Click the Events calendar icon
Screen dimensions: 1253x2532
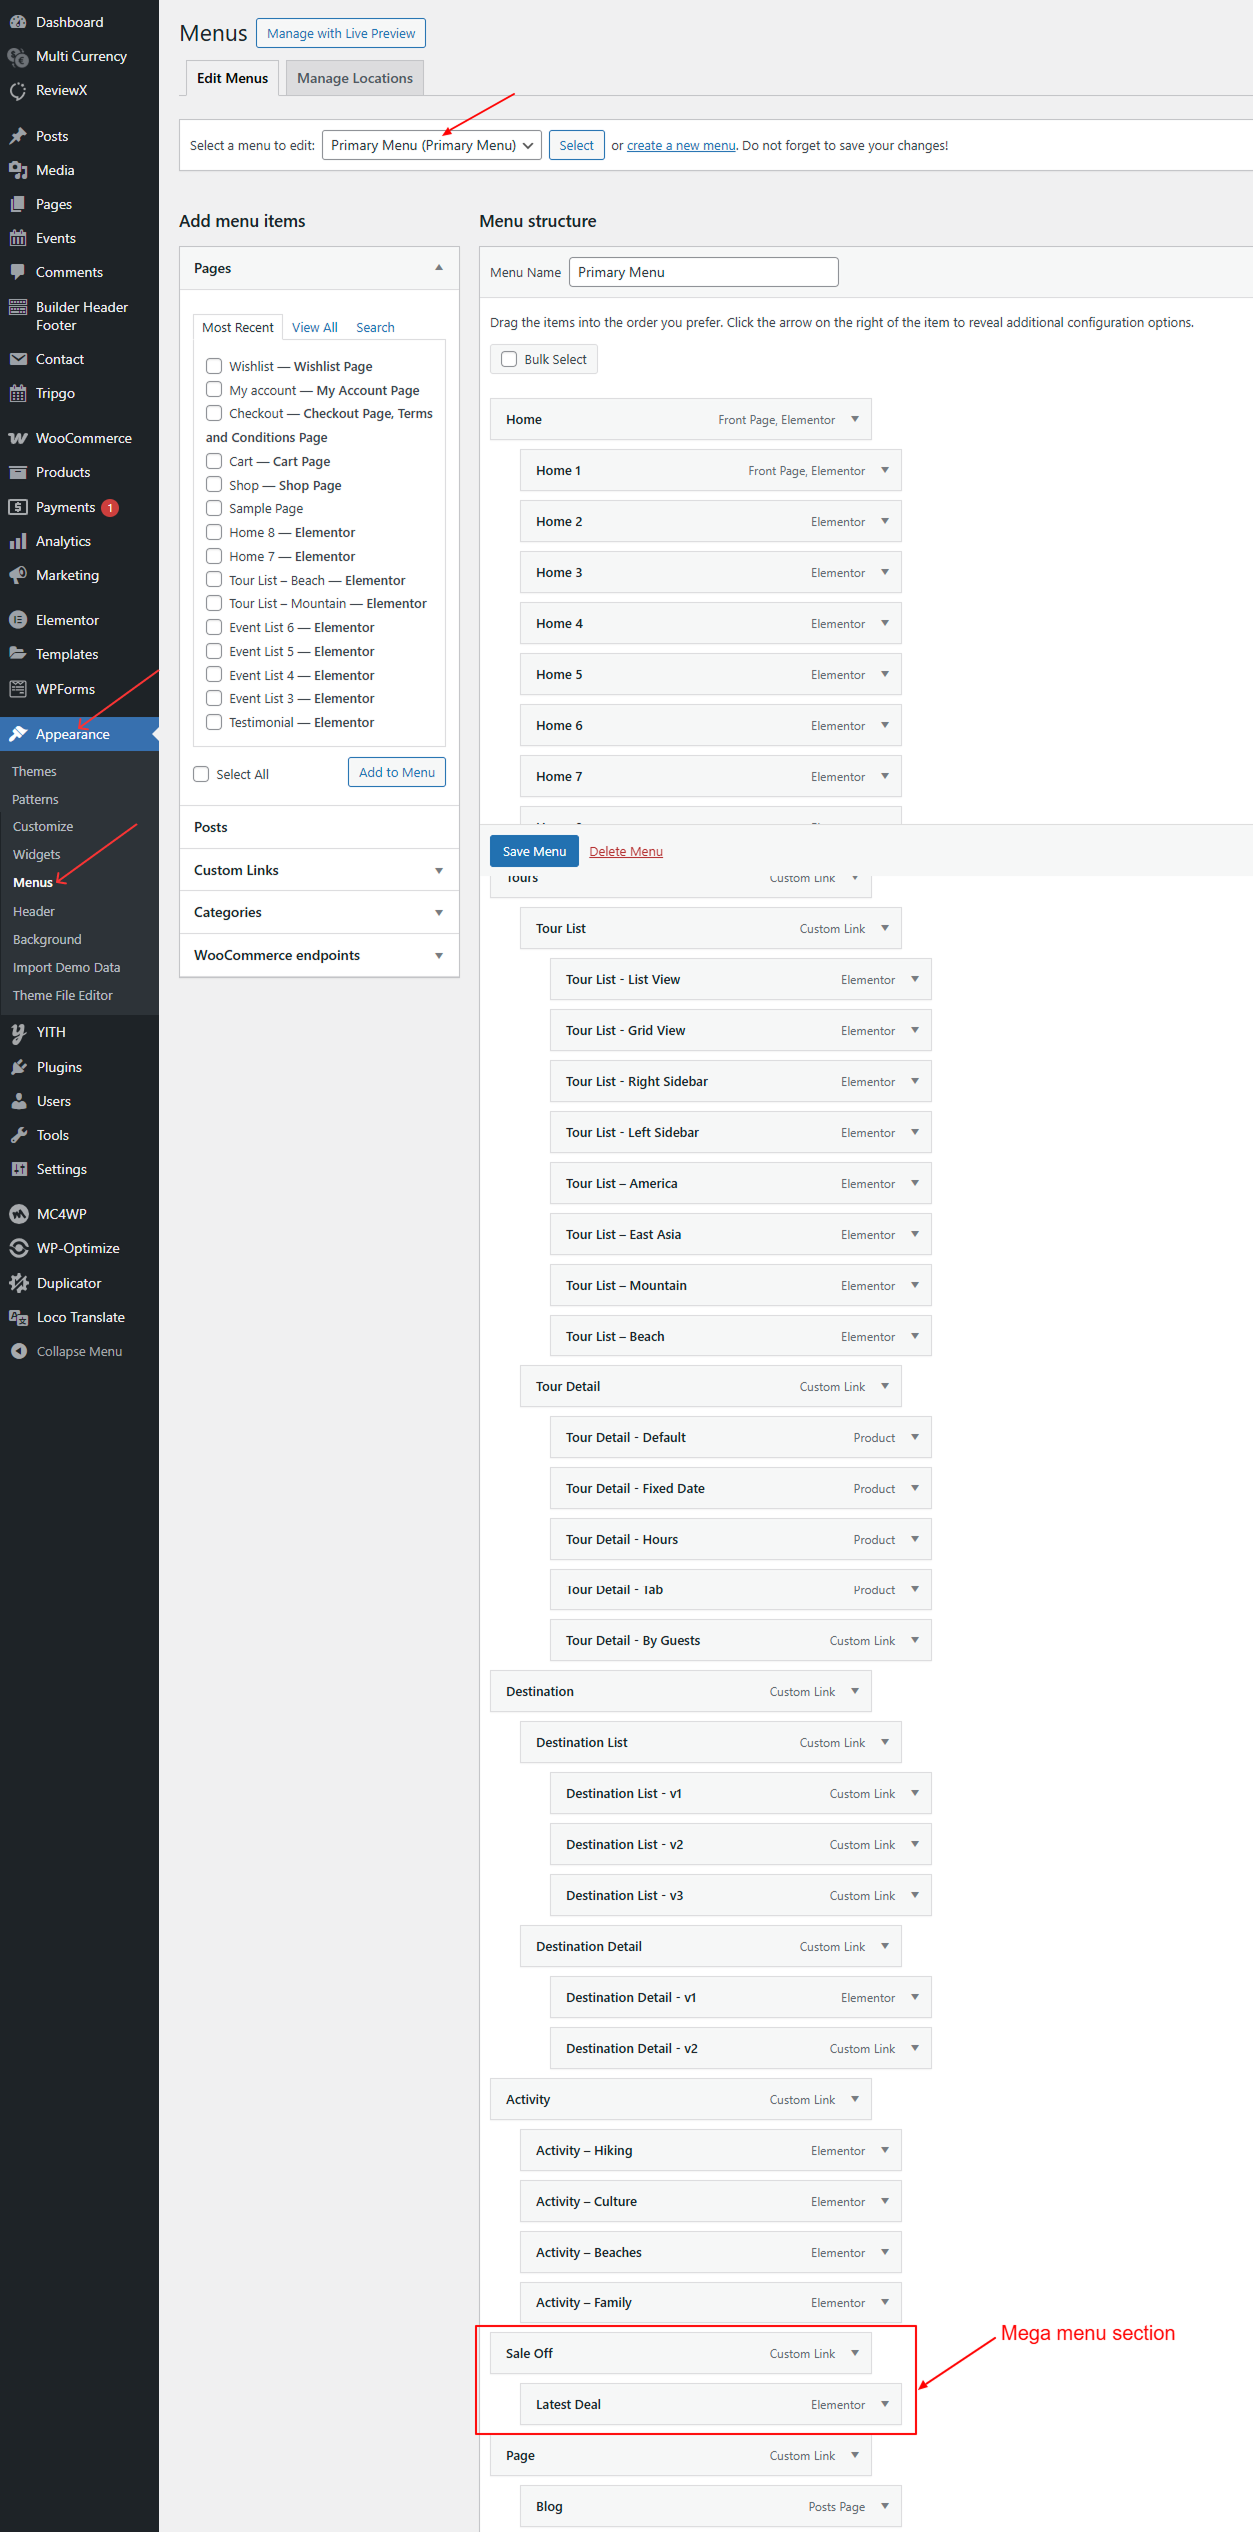pyautogui.click(x=18, y=238)
